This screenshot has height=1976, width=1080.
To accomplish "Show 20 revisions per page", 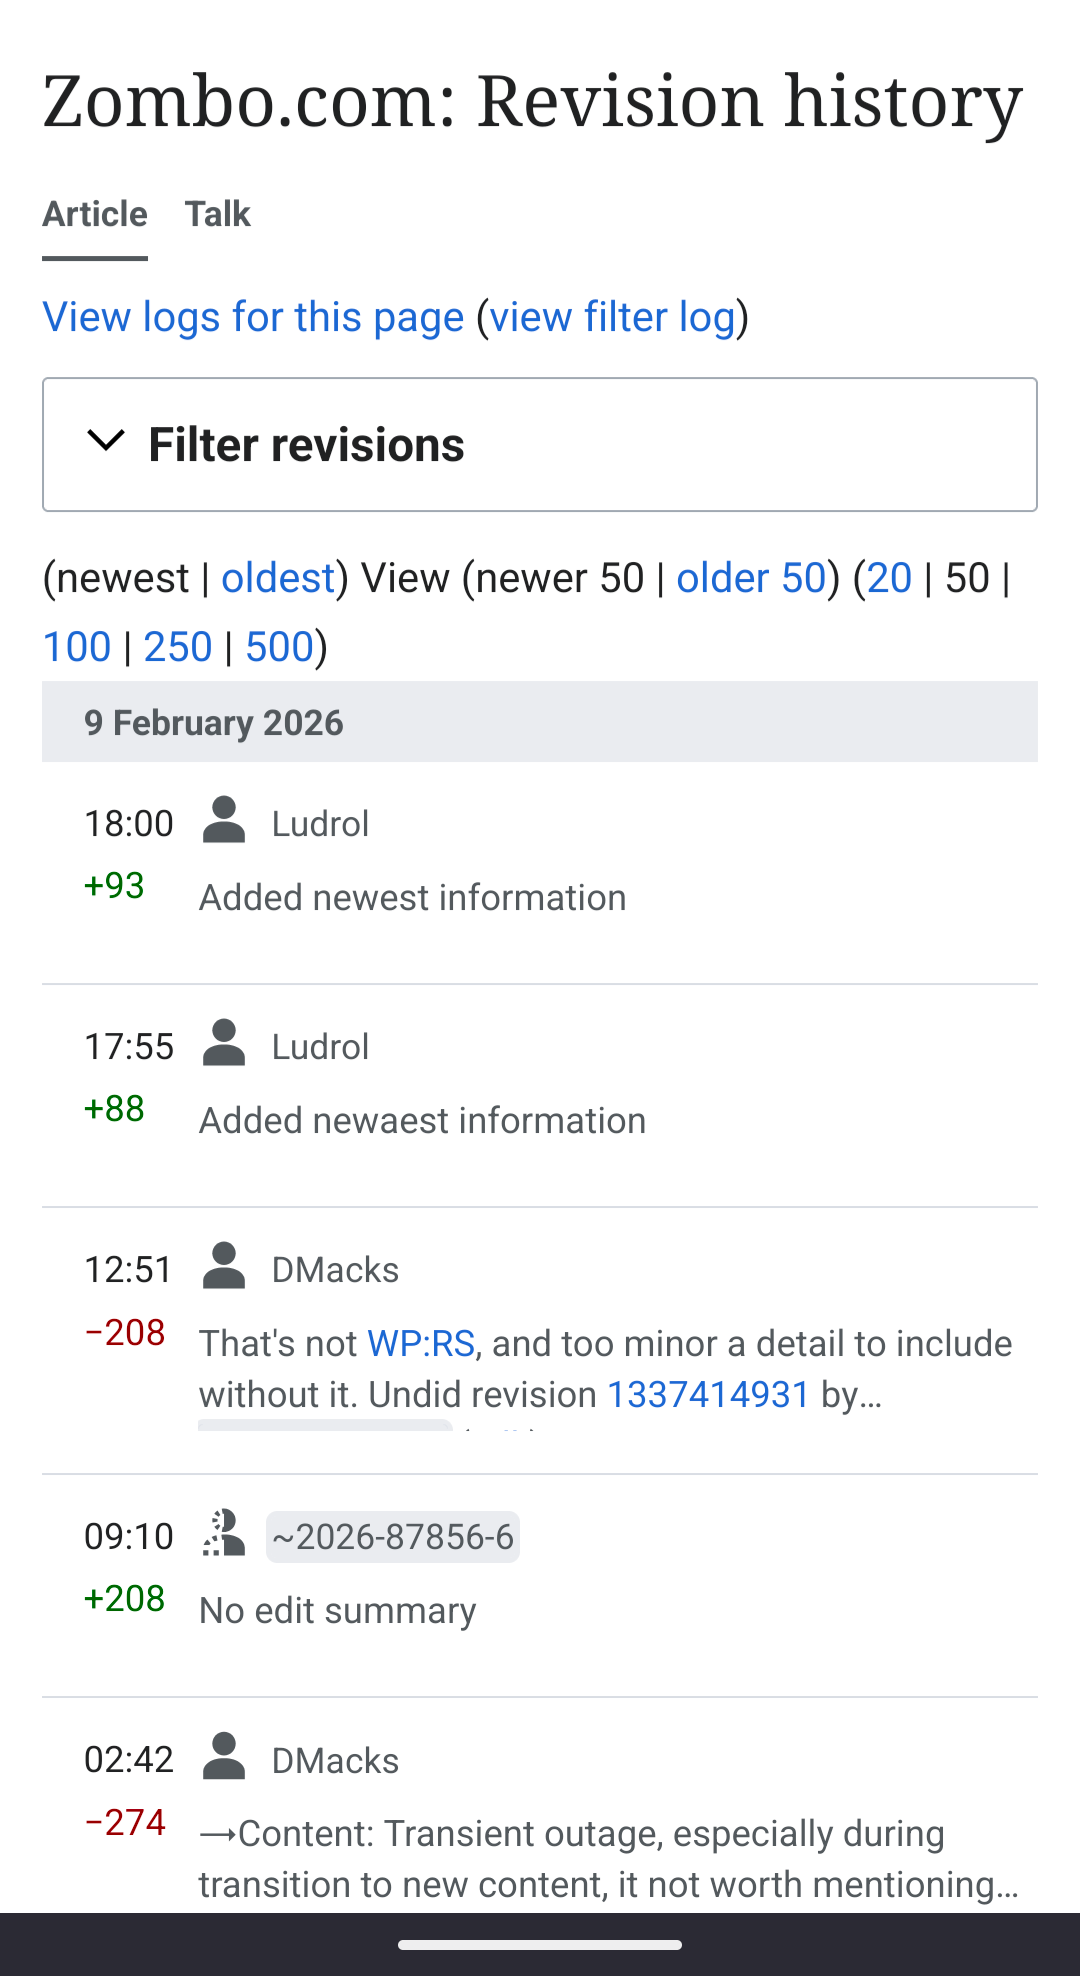I will (x=889, y=578).
